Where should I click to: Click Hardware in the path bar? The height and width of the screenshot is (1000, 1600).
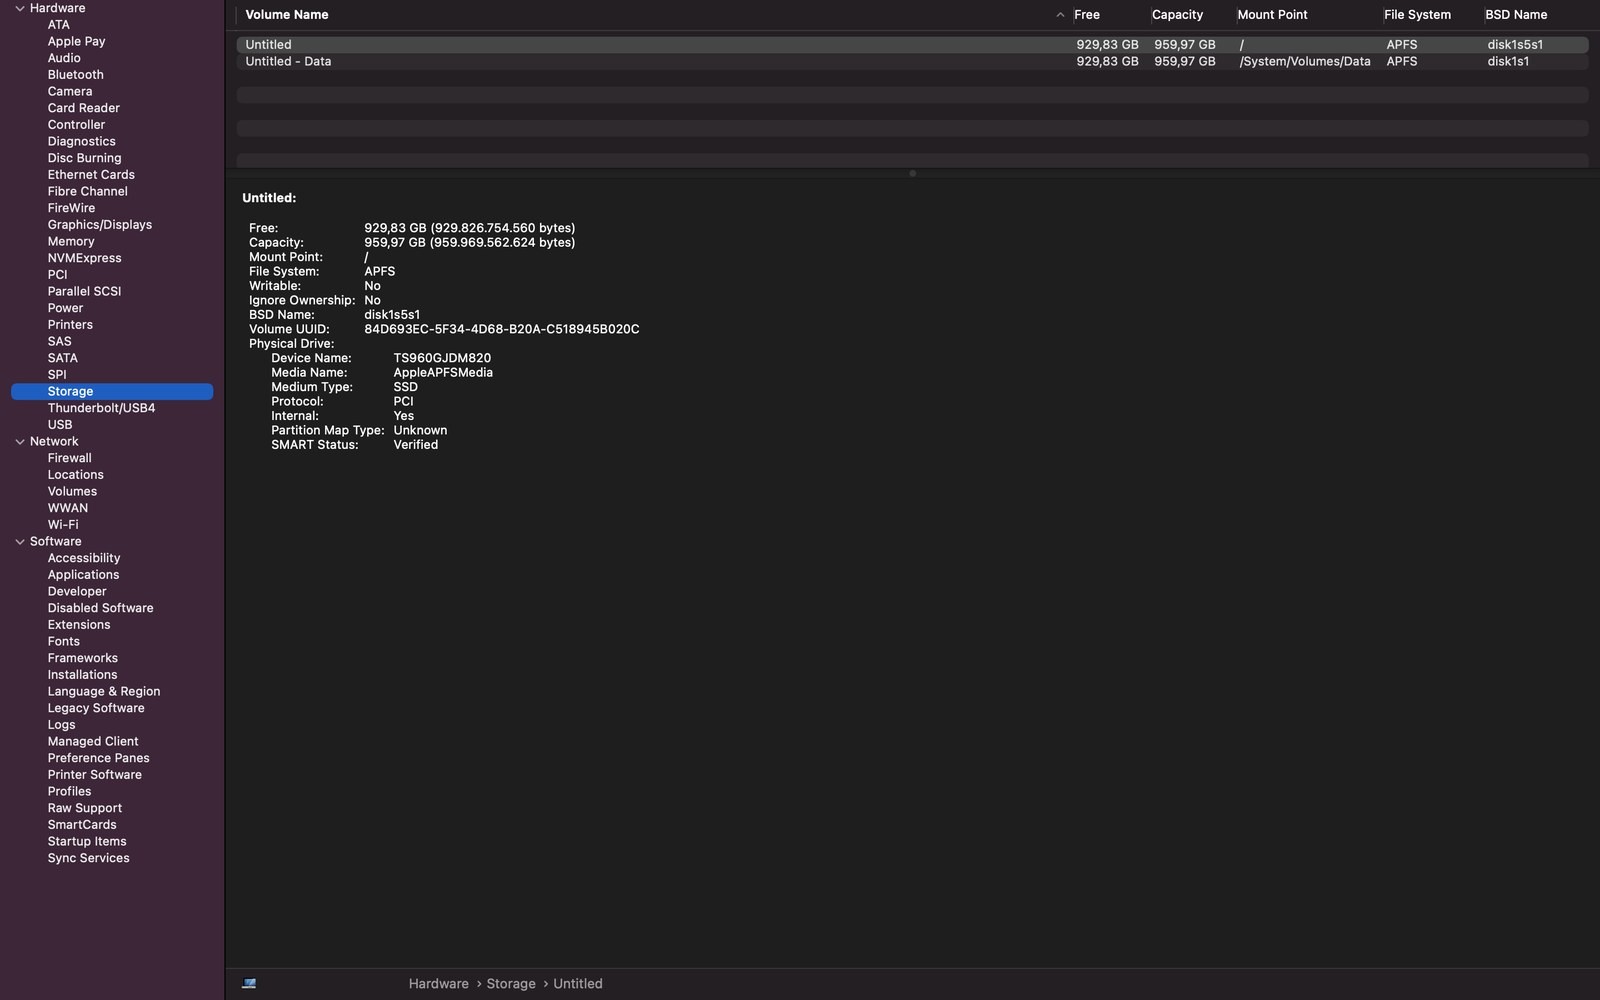438,984
